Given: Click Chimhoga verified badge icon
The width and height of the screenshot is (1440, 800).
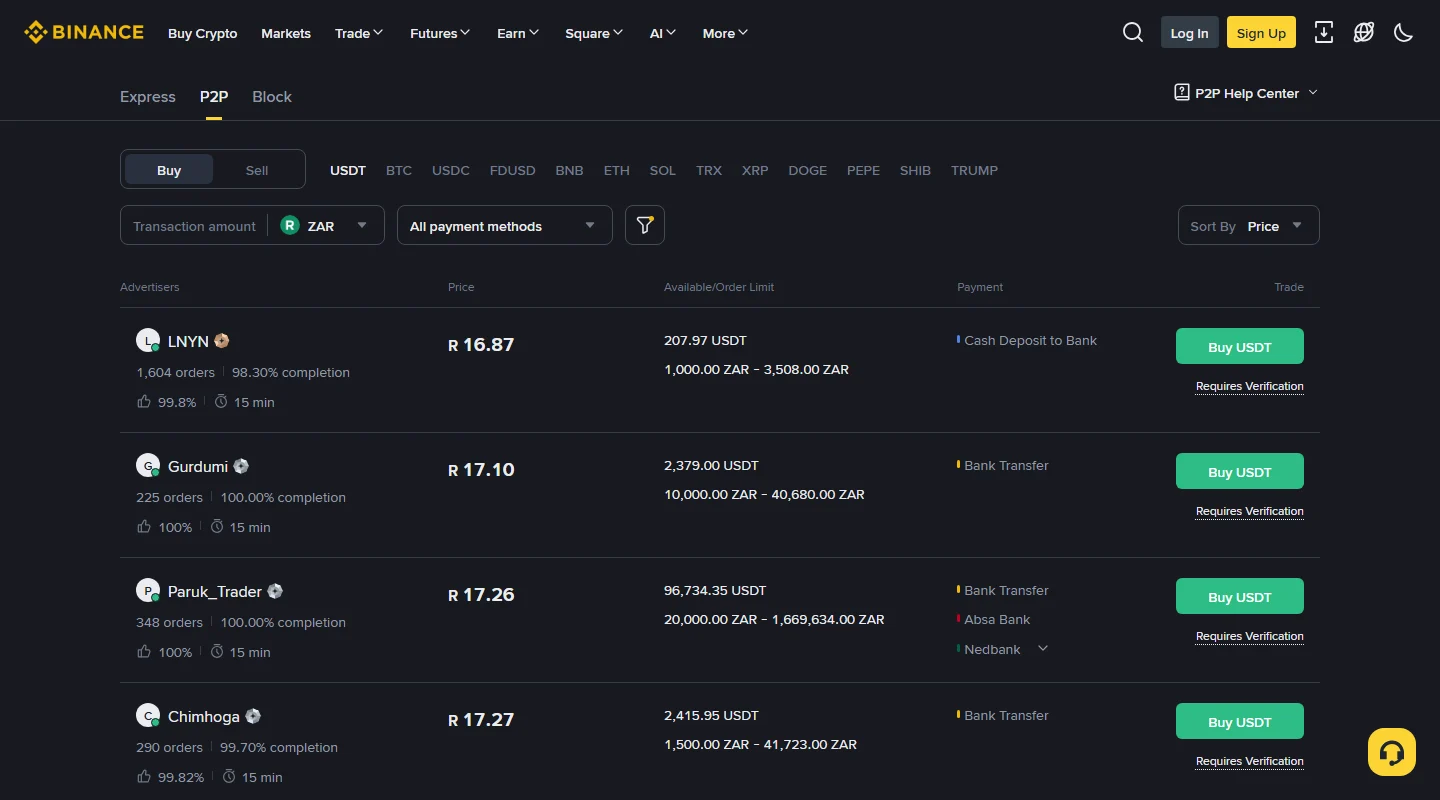Looking at the screenshot, I should coord(253,716).
